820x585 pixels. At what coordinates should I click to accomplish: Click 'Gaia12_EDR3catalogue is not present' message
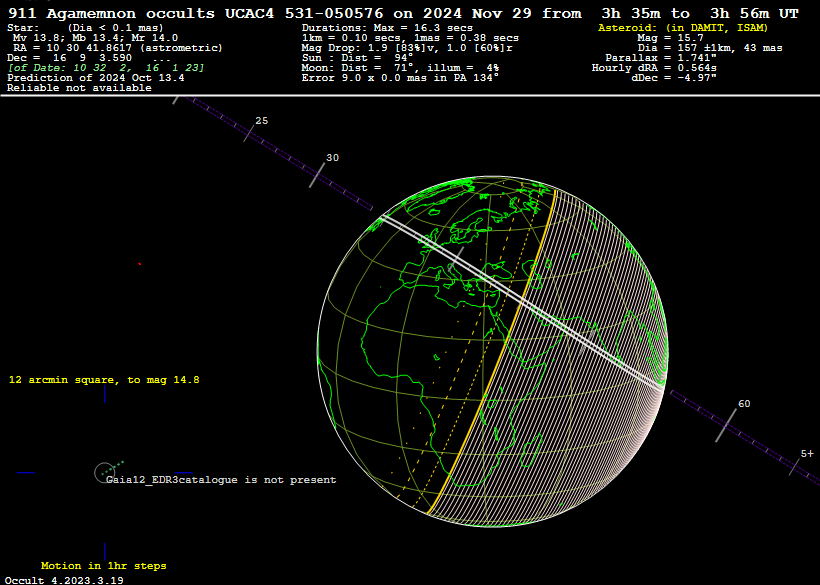click(221, 479)
